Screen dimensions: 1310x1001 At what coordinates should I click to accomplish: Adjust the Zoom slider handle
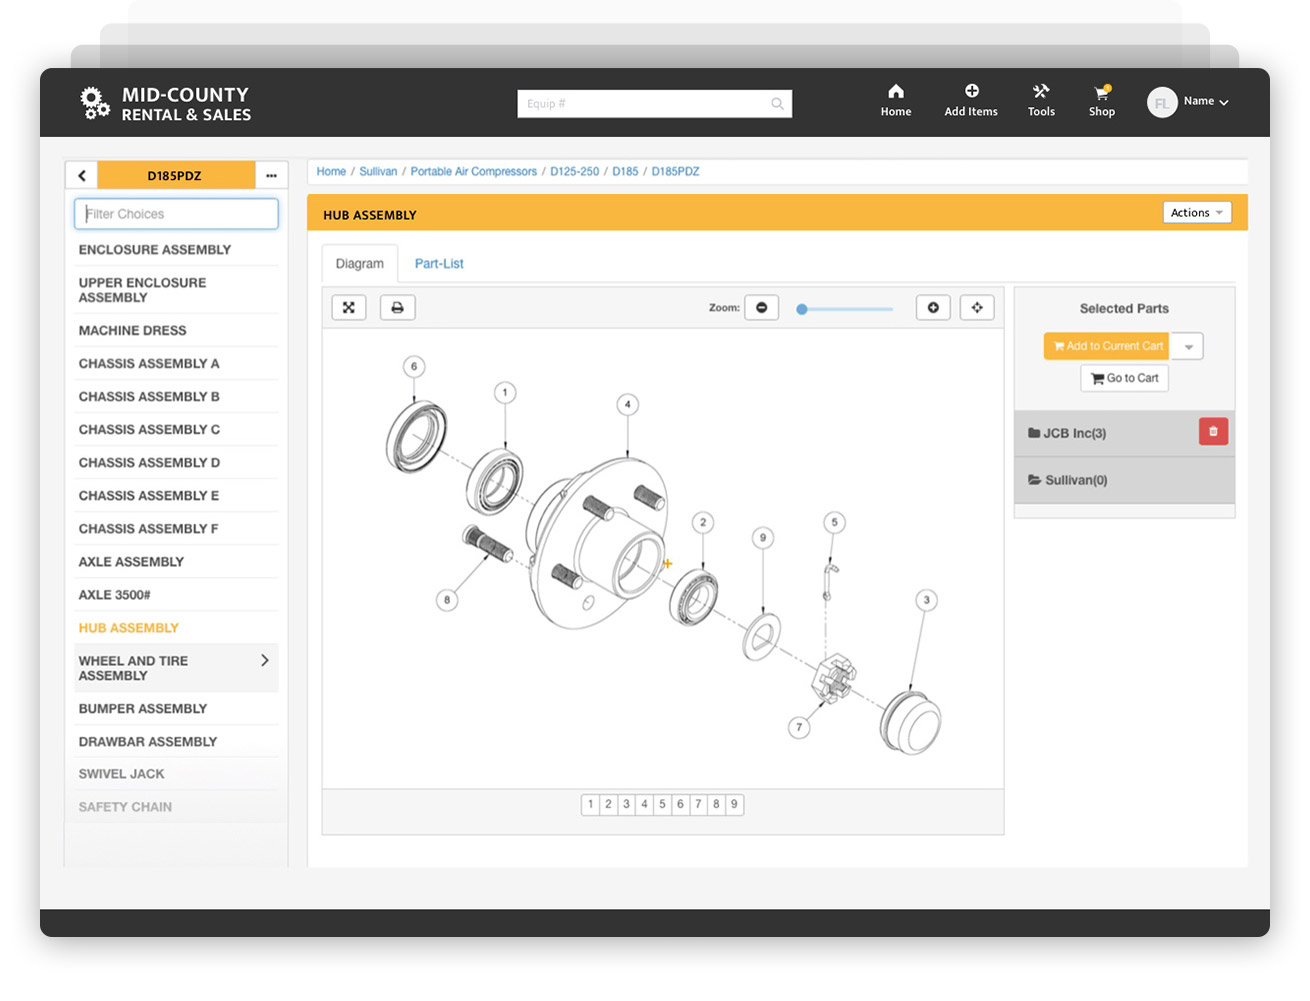[801, 309]
